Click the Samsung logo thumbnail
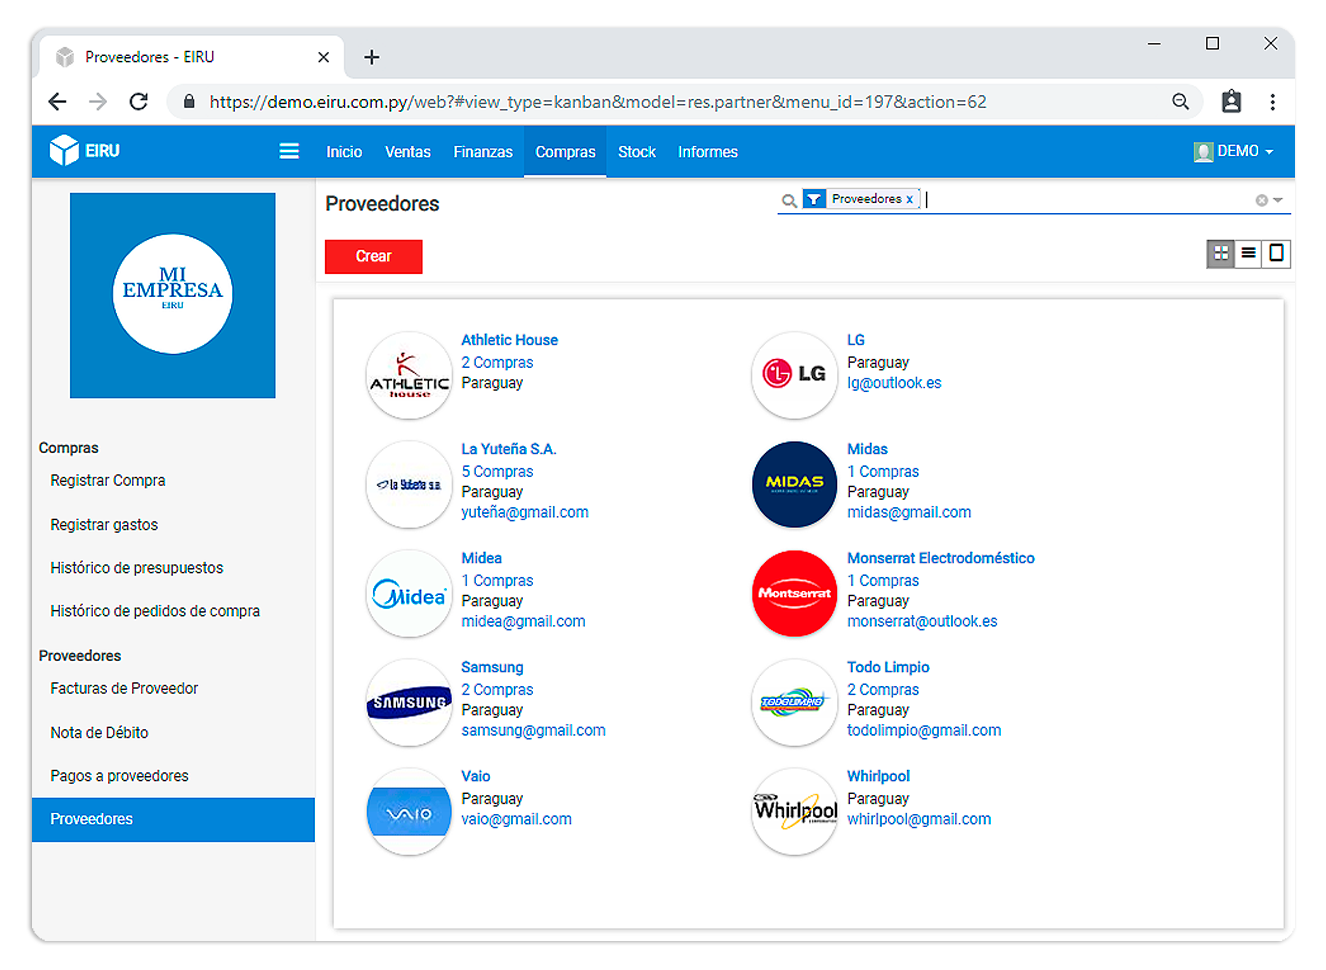This screenshot has height=970, width=1326. pos(409,702)
